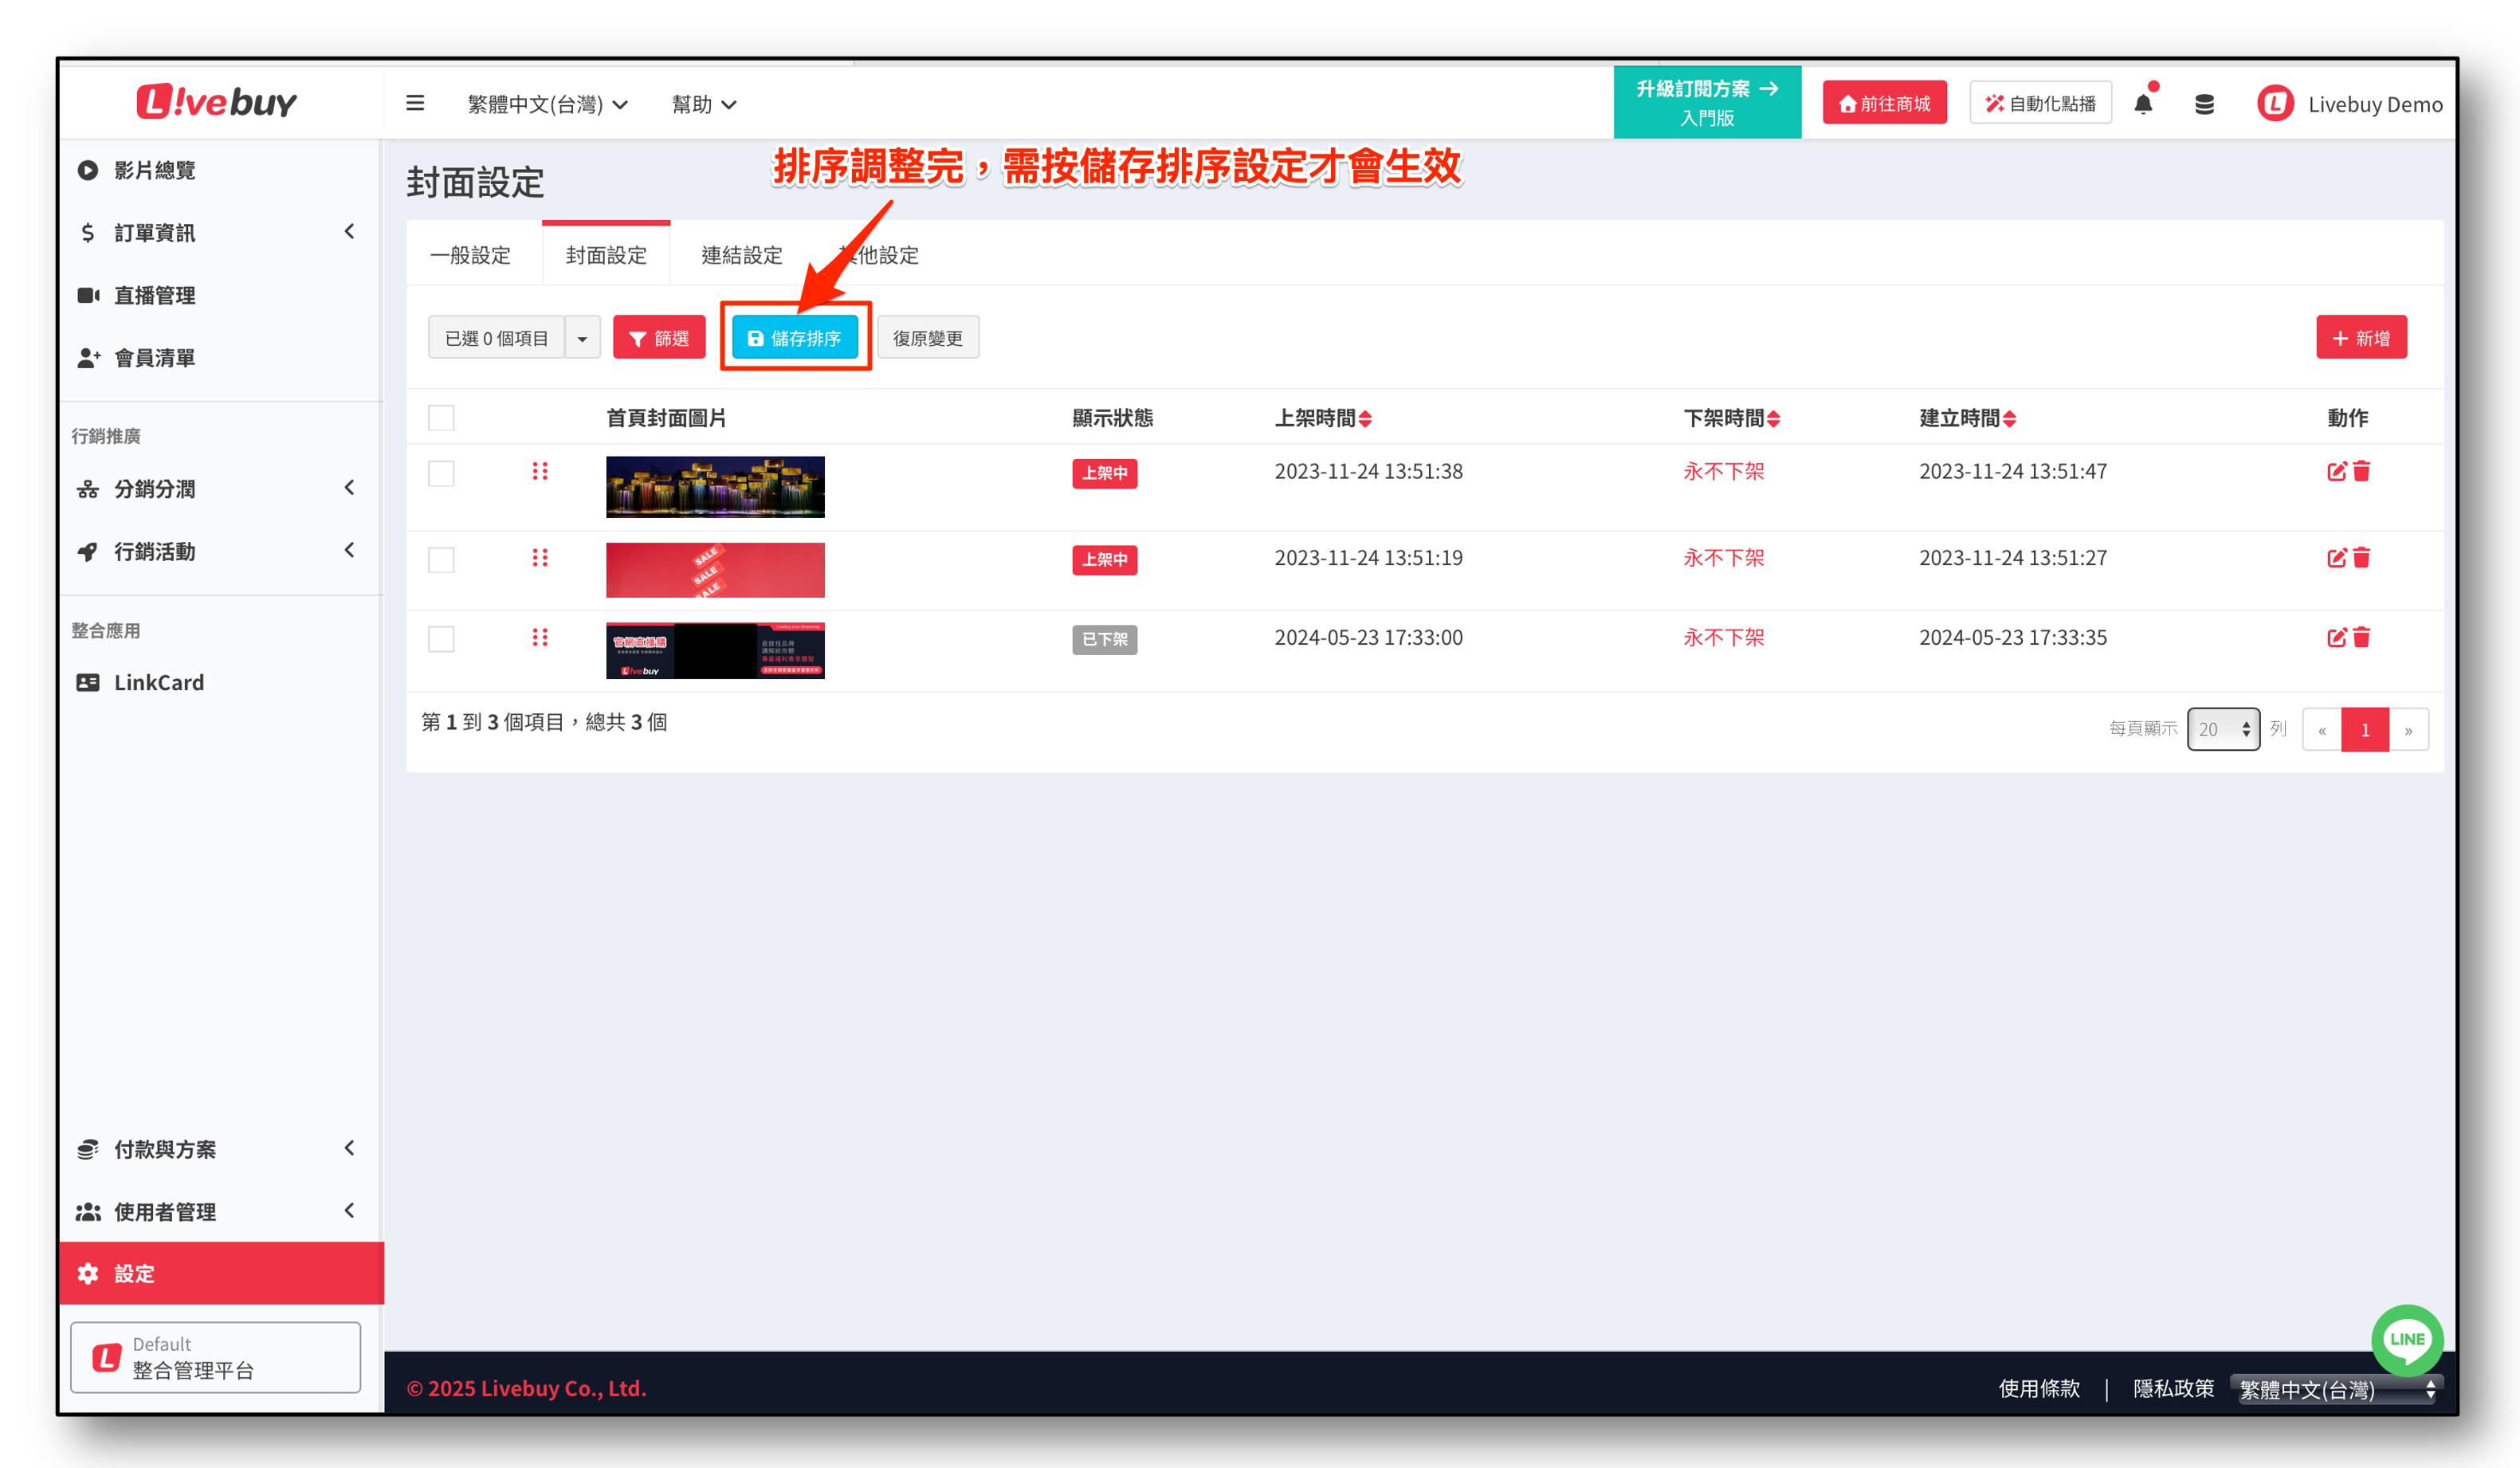Open the 繁體中文(台灣) language dropdown in header

[x=547, y=104]
